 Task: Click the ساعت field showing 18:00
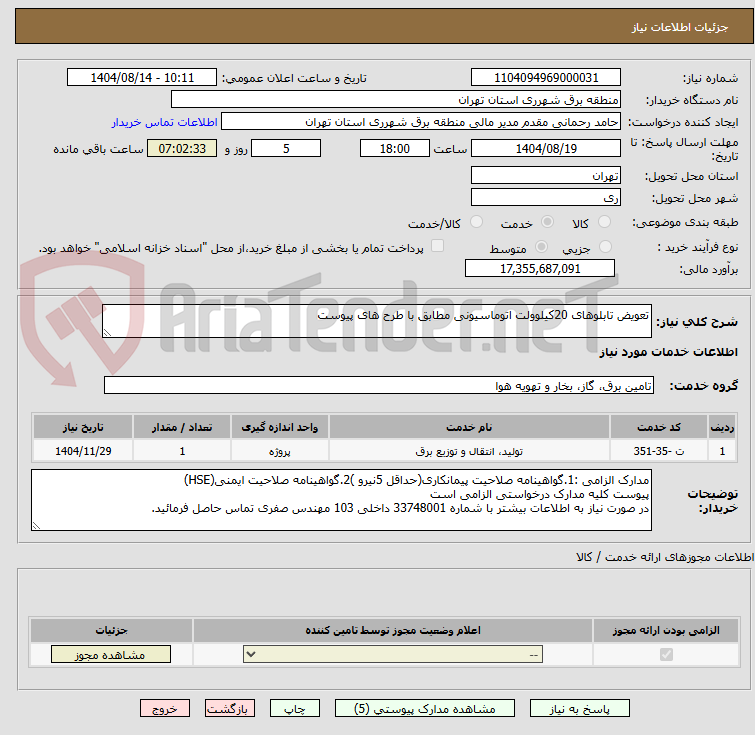click(x=394, y=148)
